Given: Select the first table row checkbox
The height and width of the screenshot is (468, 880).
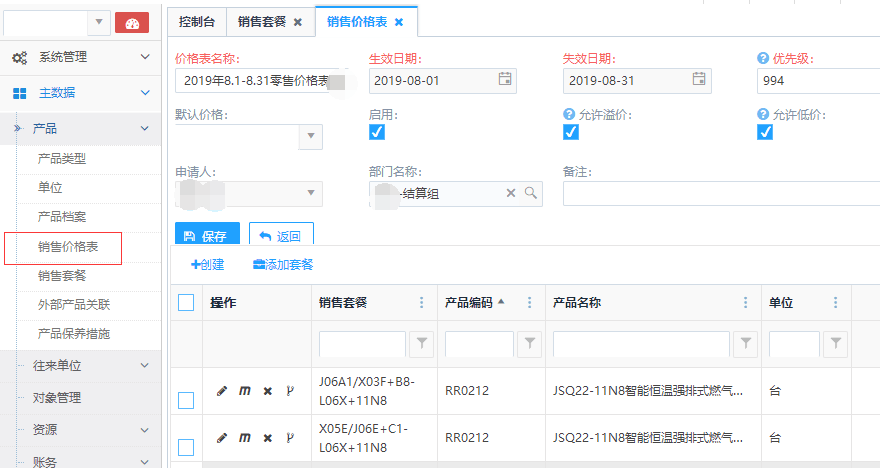Looking at the screenshot, I should coord(186,400).
